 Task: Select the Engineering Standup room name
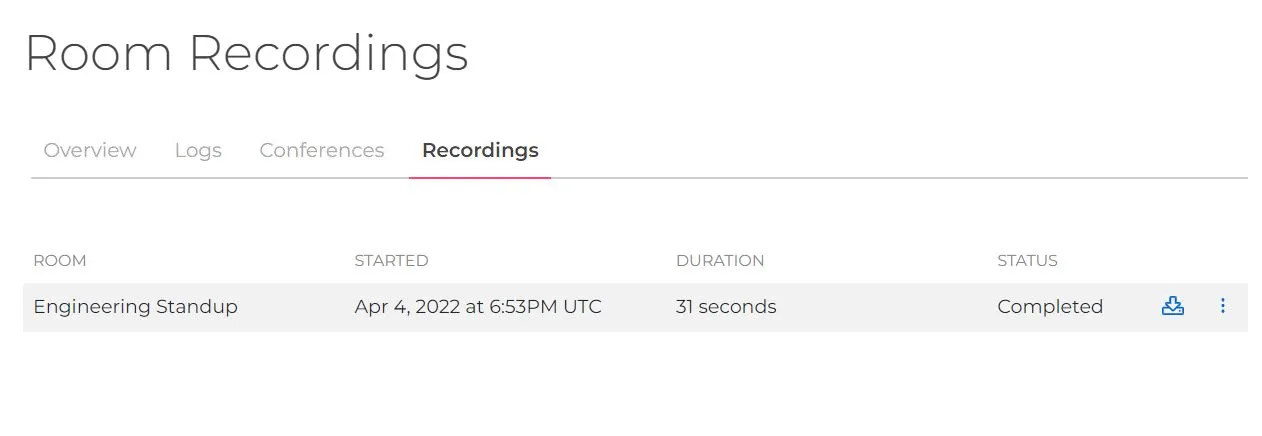coord(135,307)
